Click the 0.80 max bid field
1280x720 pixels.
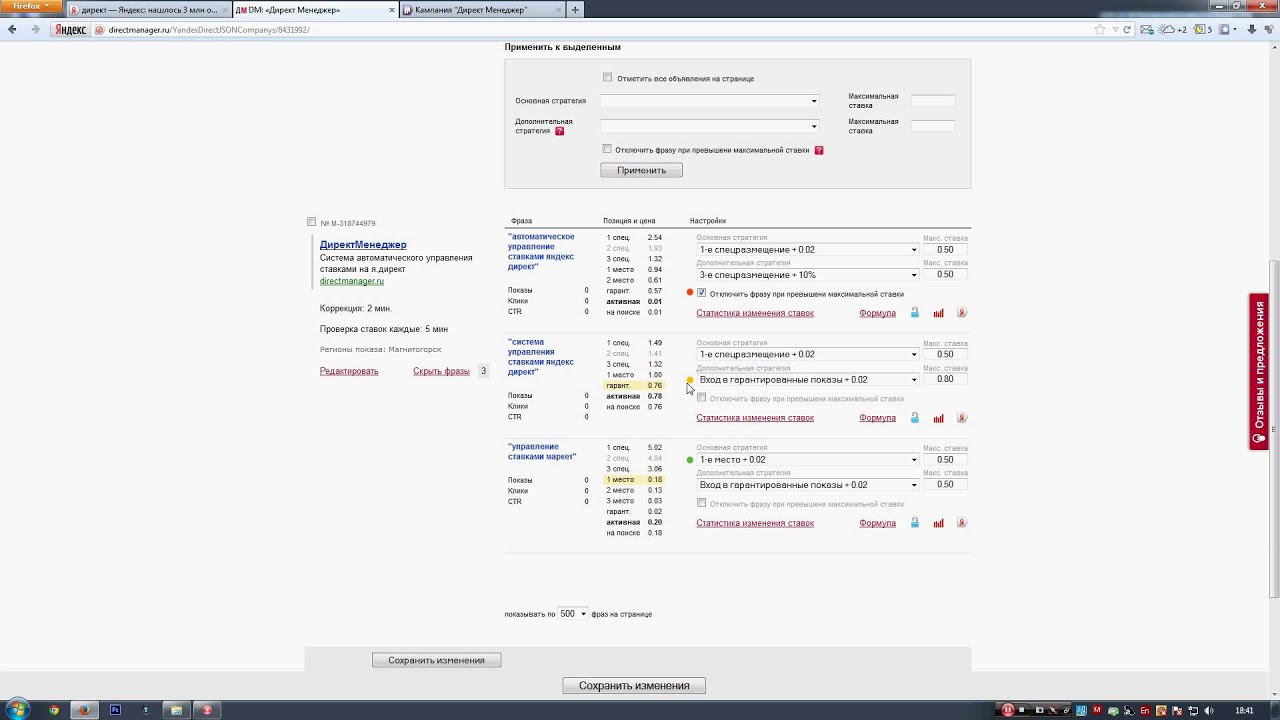click(945, 379)
